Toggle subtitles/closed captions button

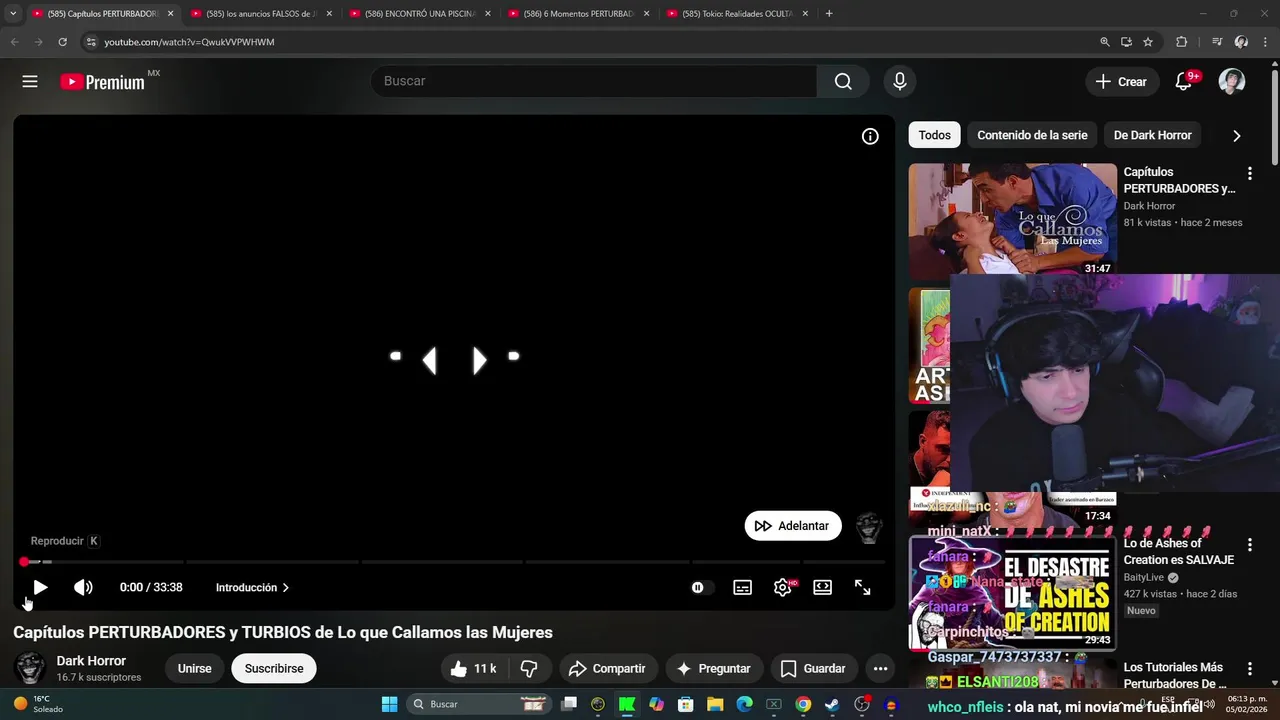tap(742, 587)
